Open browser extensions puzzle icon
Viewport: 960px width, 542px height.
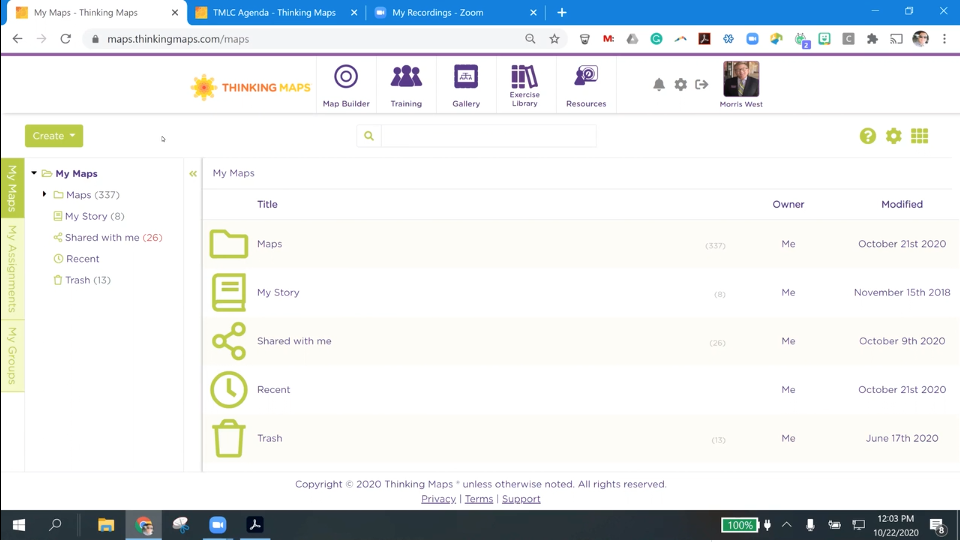point(872,39)
